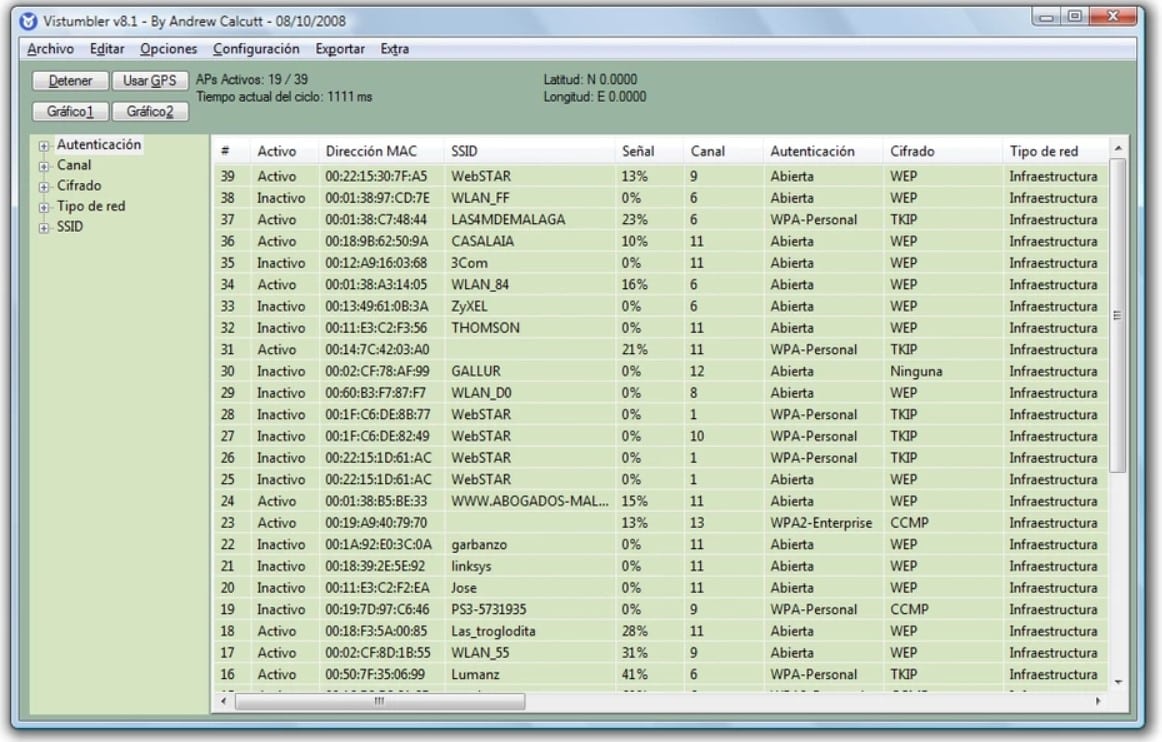Select the WLAN_55 network row
Screen dimensions: 1162x742
pyautogui.click(x=661, y=652)
